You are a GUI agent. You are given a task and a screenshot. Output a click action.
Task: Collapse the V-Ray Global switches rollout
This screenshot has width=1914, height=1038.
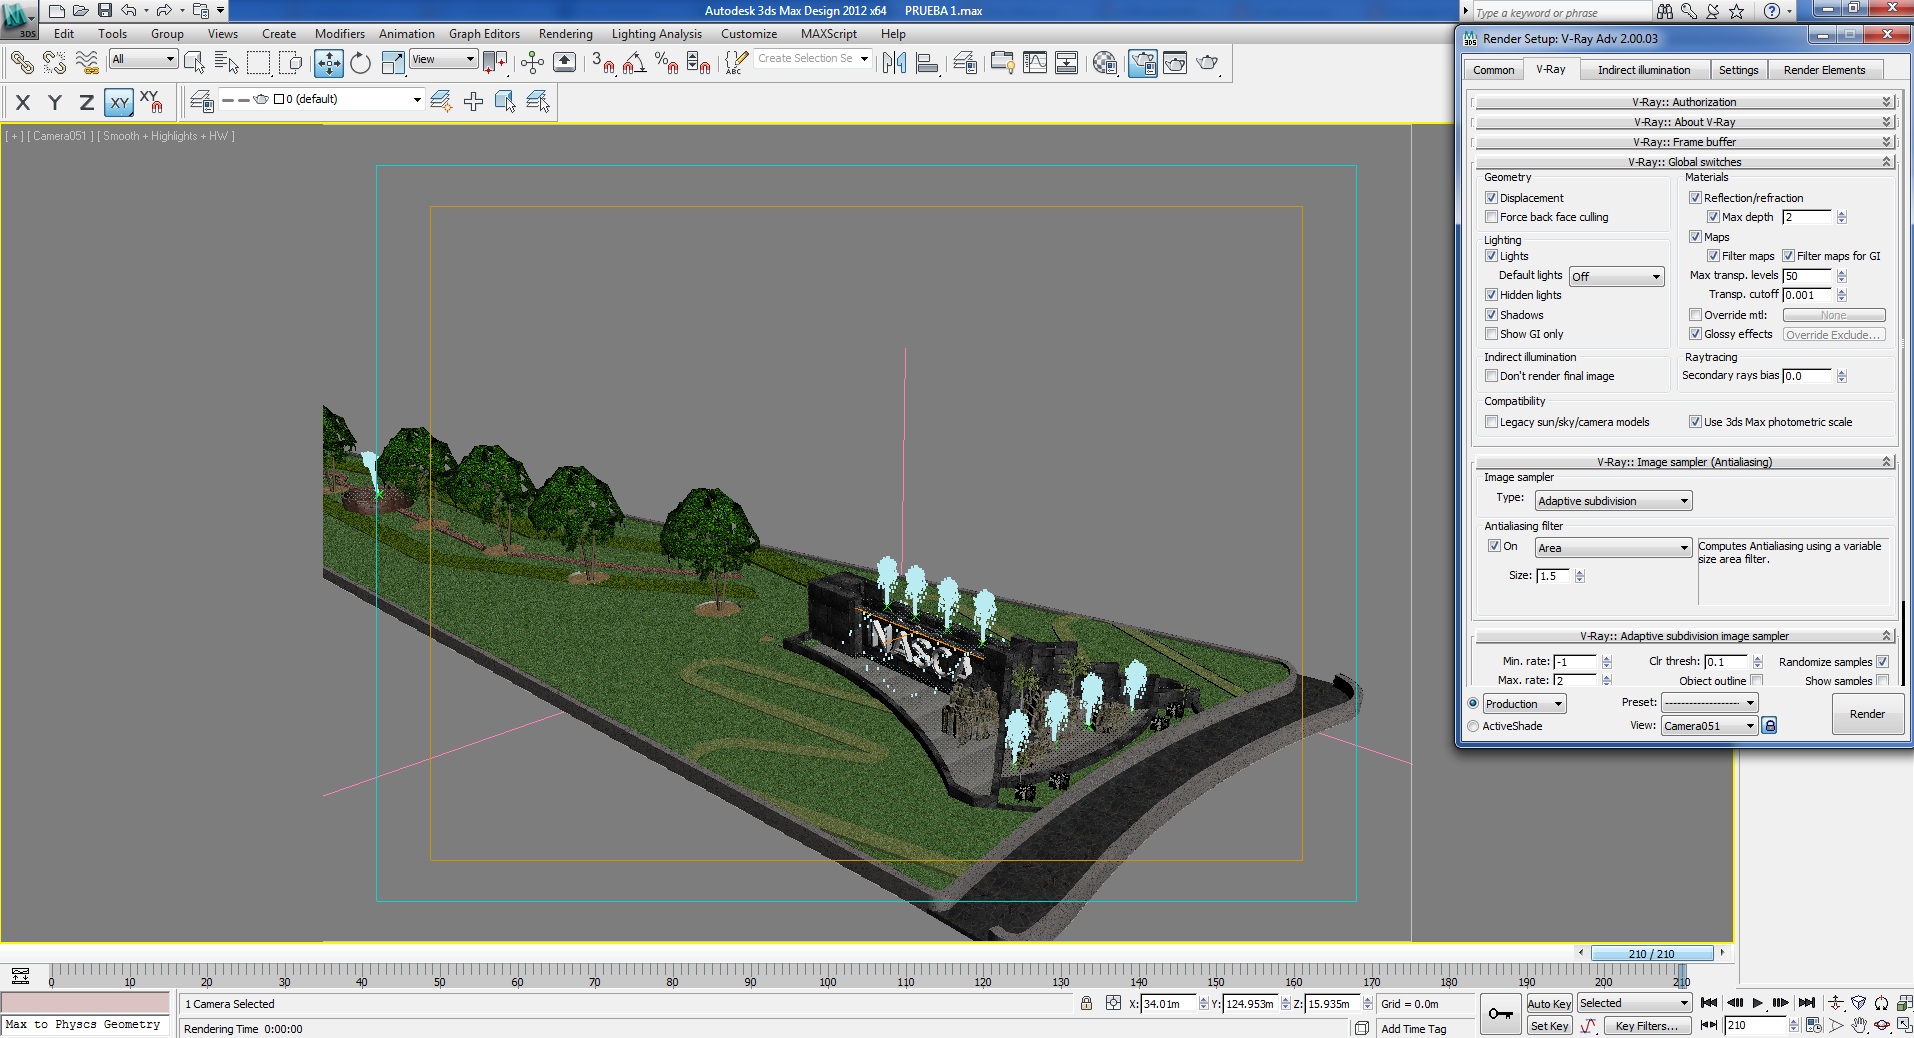click(x=1684, y=162)
